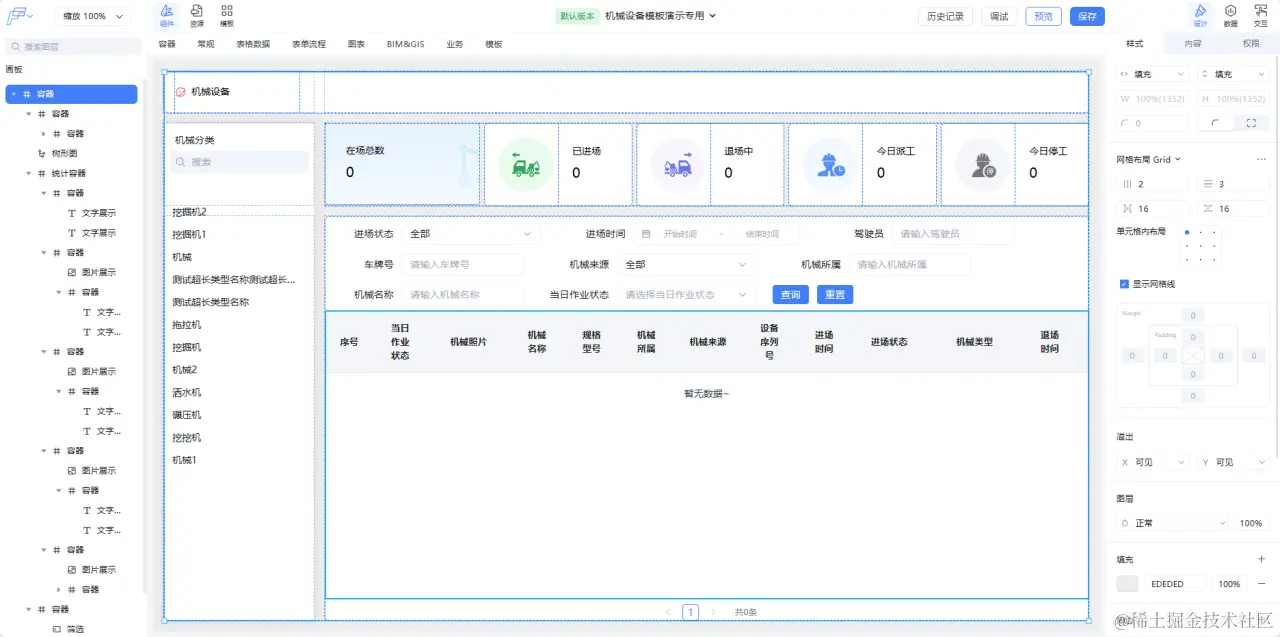The width and height of the screenshot is (1280, 637).
Task: Click the blue 设计 brush icon
Action: coord(1200,12)
